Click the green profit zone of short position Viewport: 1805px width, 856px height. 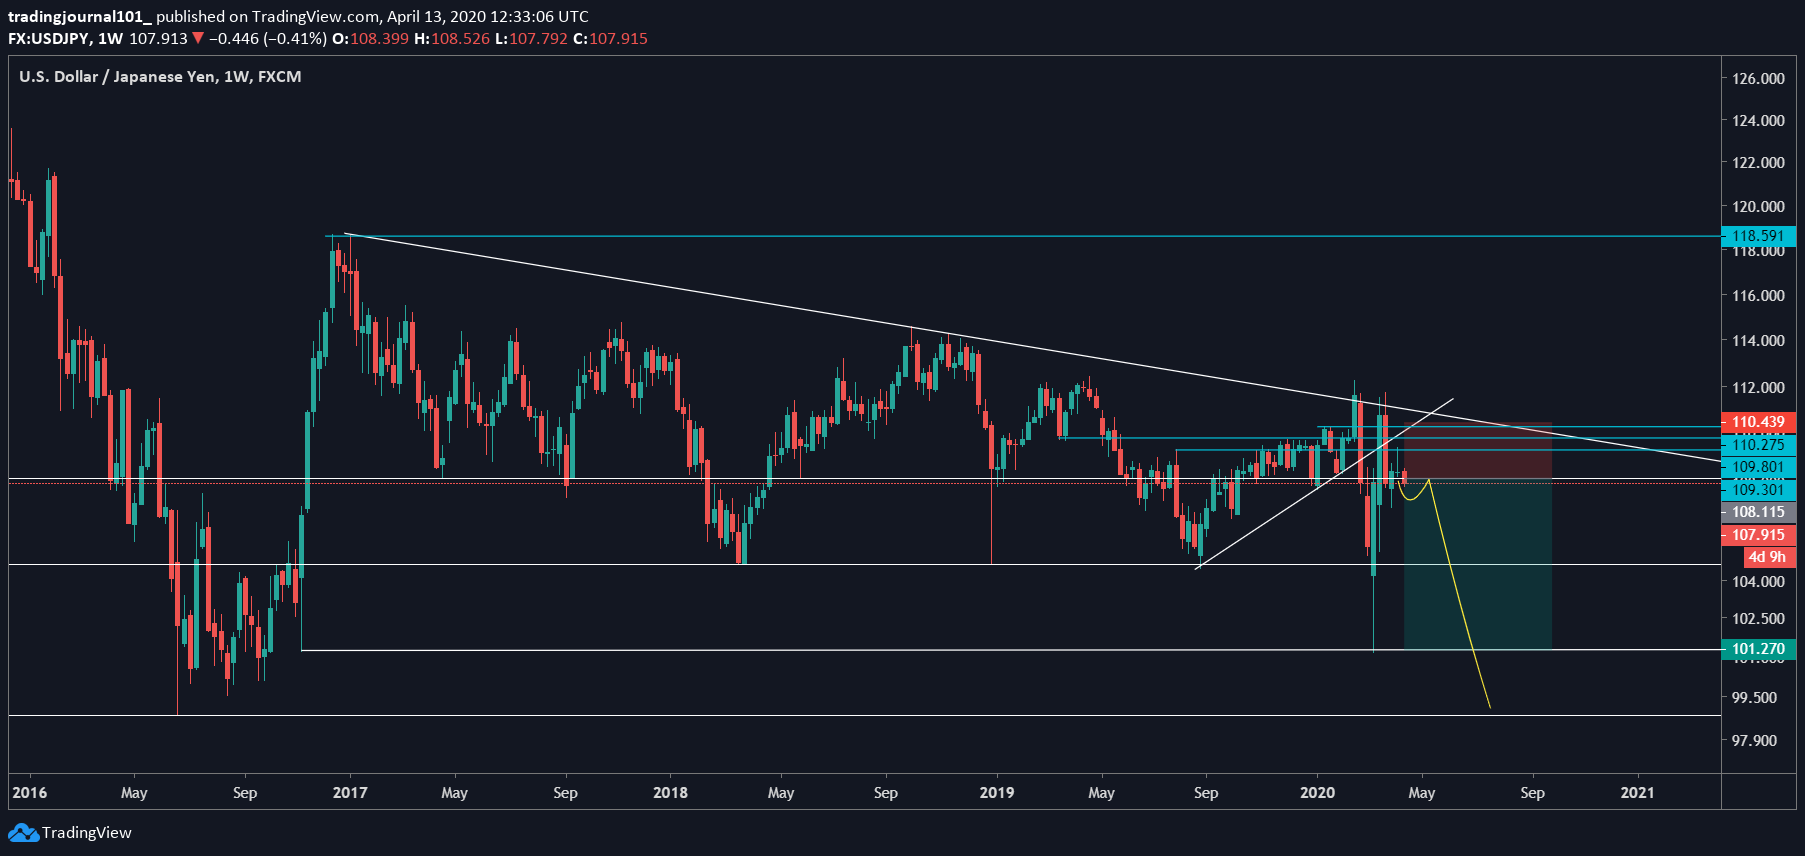click(1478, 564)
